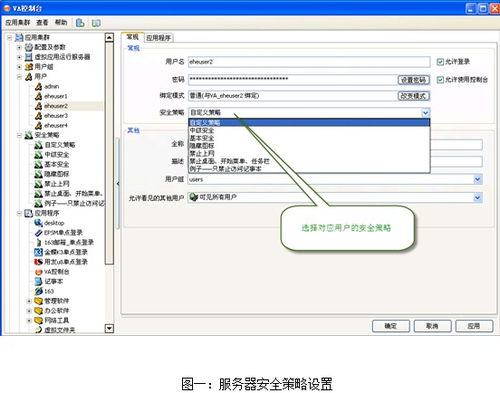This screenshot has height=393, width=500.
Task: Click the toolbar icon before the tabs area
Action: (x=96, y=23)
